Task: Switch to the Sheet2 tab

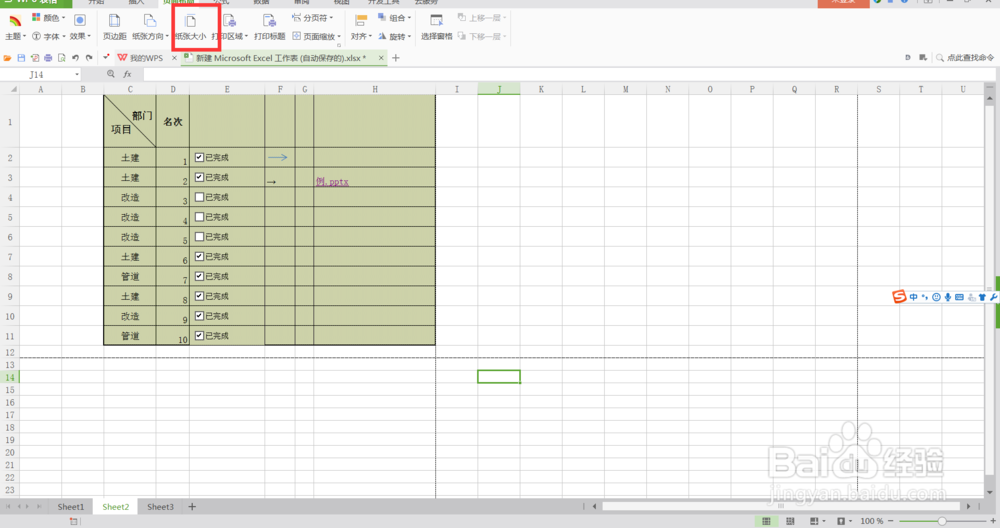Action: point(115,507)
